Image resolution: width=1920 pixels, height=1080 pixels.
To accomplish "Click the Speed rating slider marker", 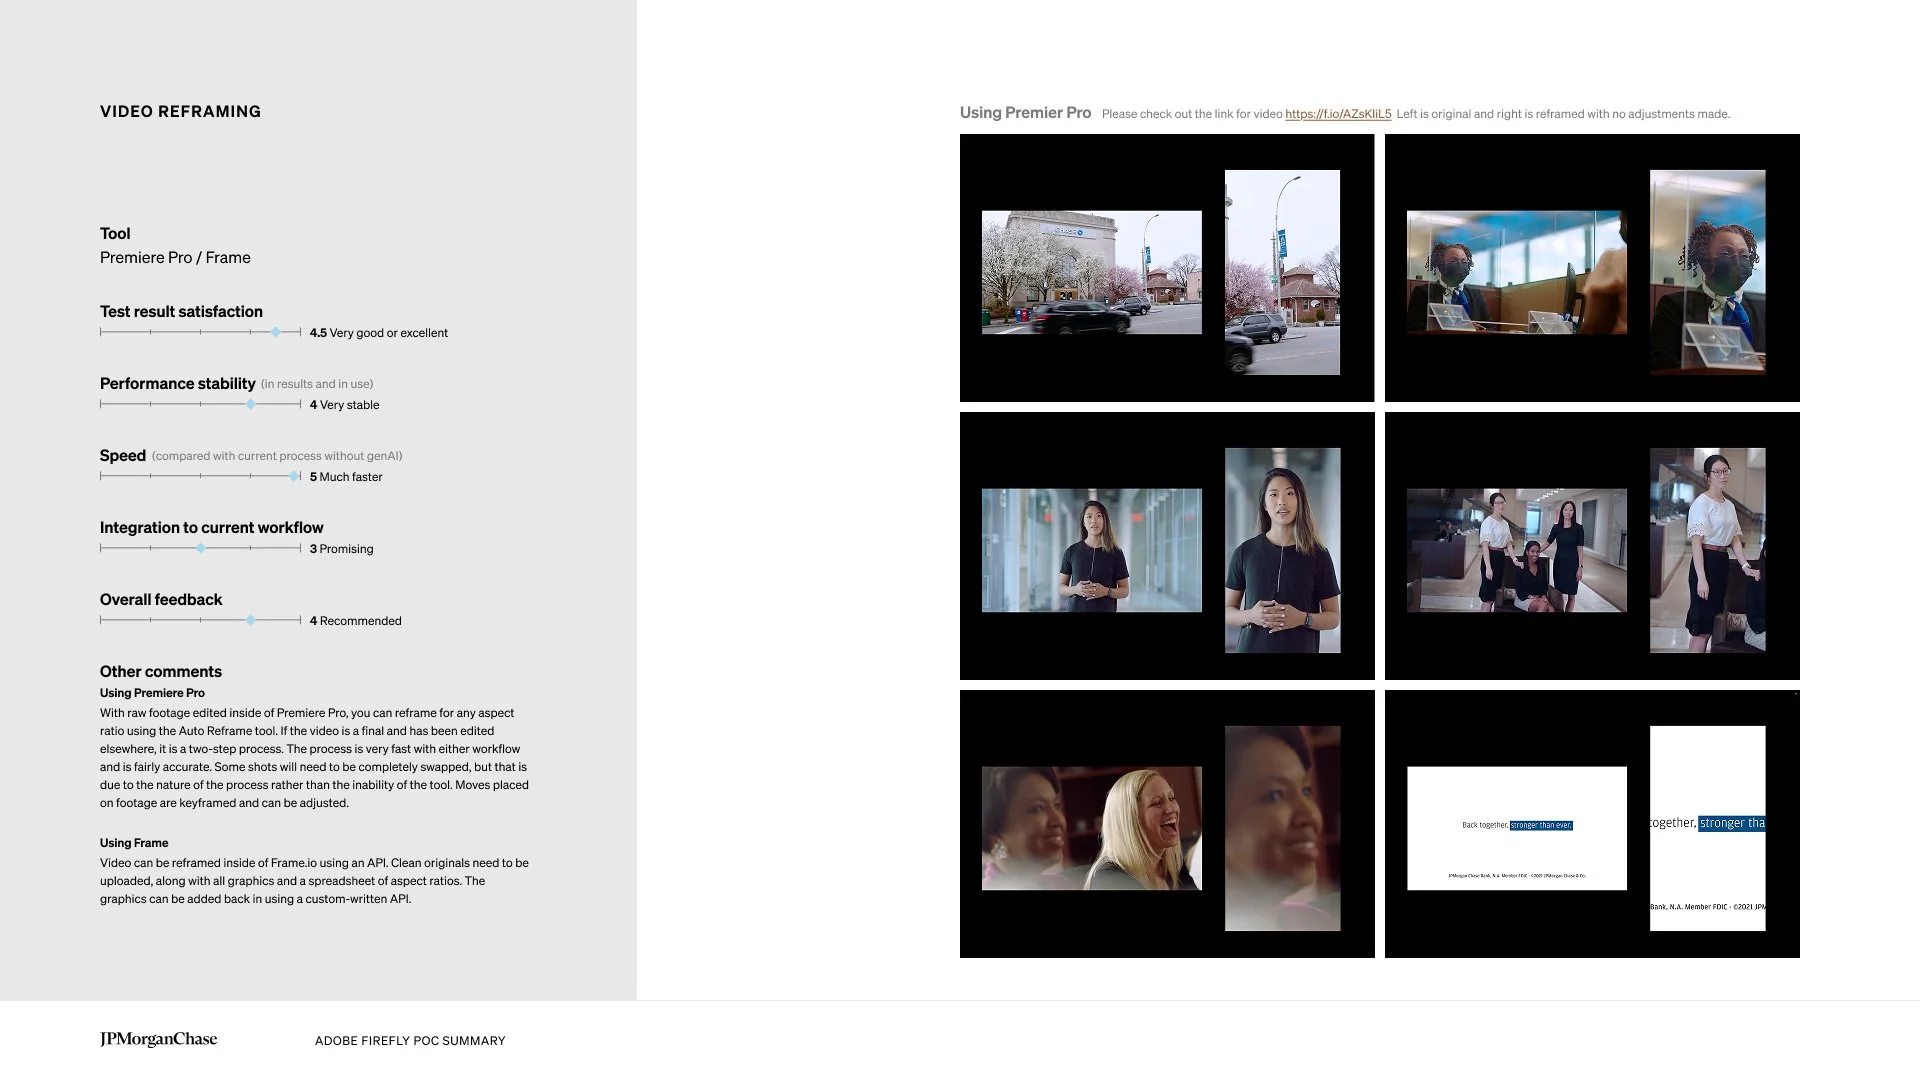I will click(294, 476).
